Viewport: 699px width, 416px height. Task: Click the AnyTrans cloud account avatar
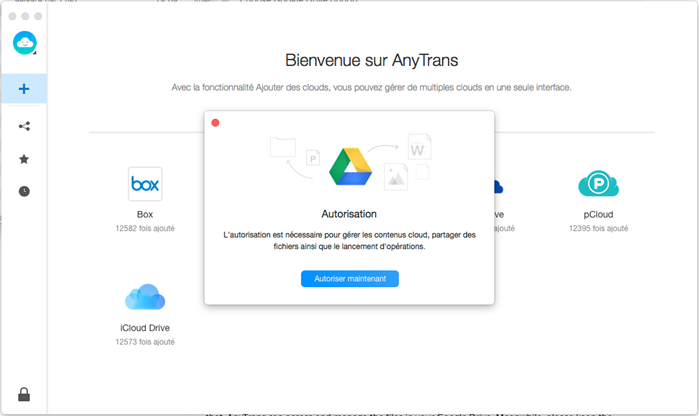(25, 43)
